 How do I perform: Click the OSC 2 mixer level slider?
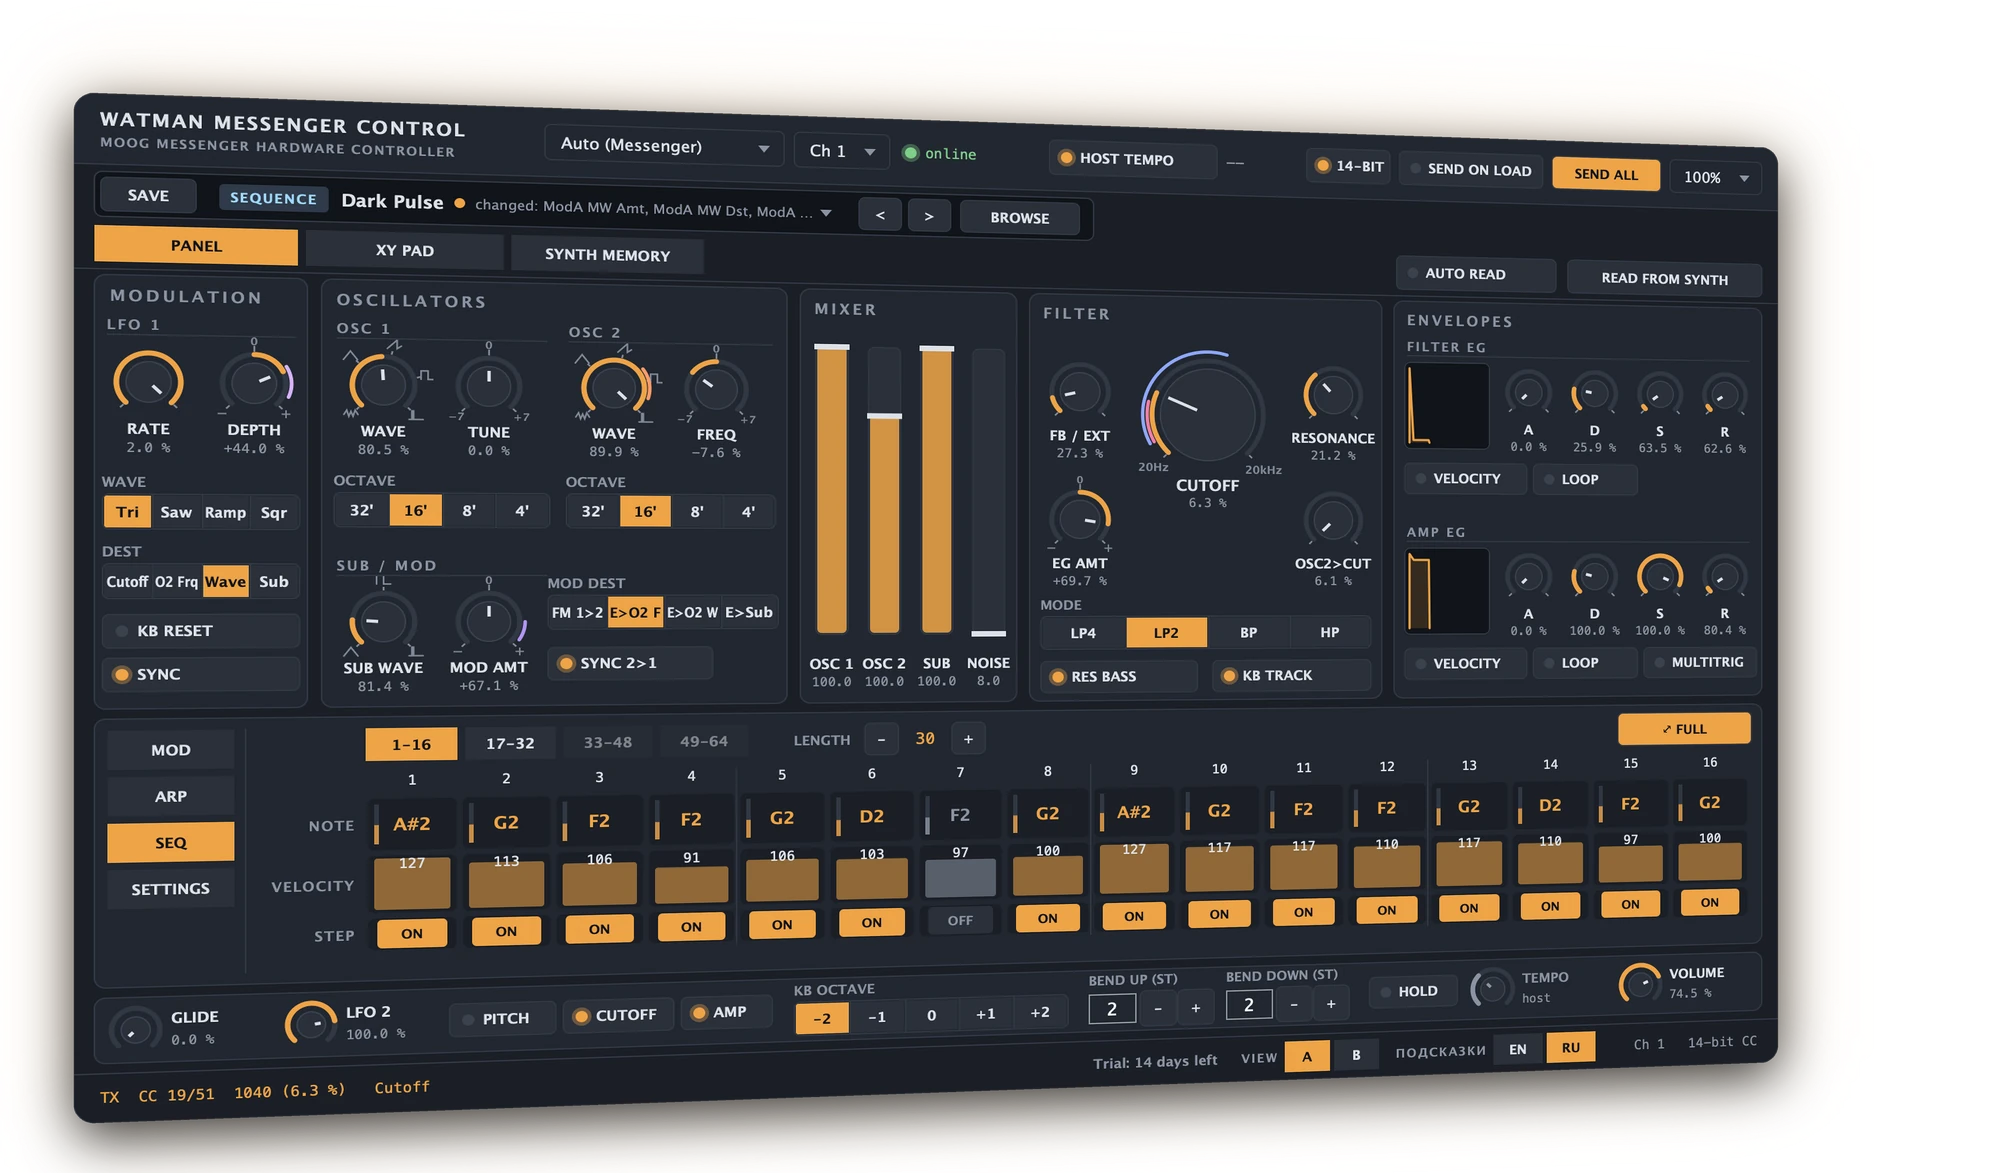(x=884, y=491)
